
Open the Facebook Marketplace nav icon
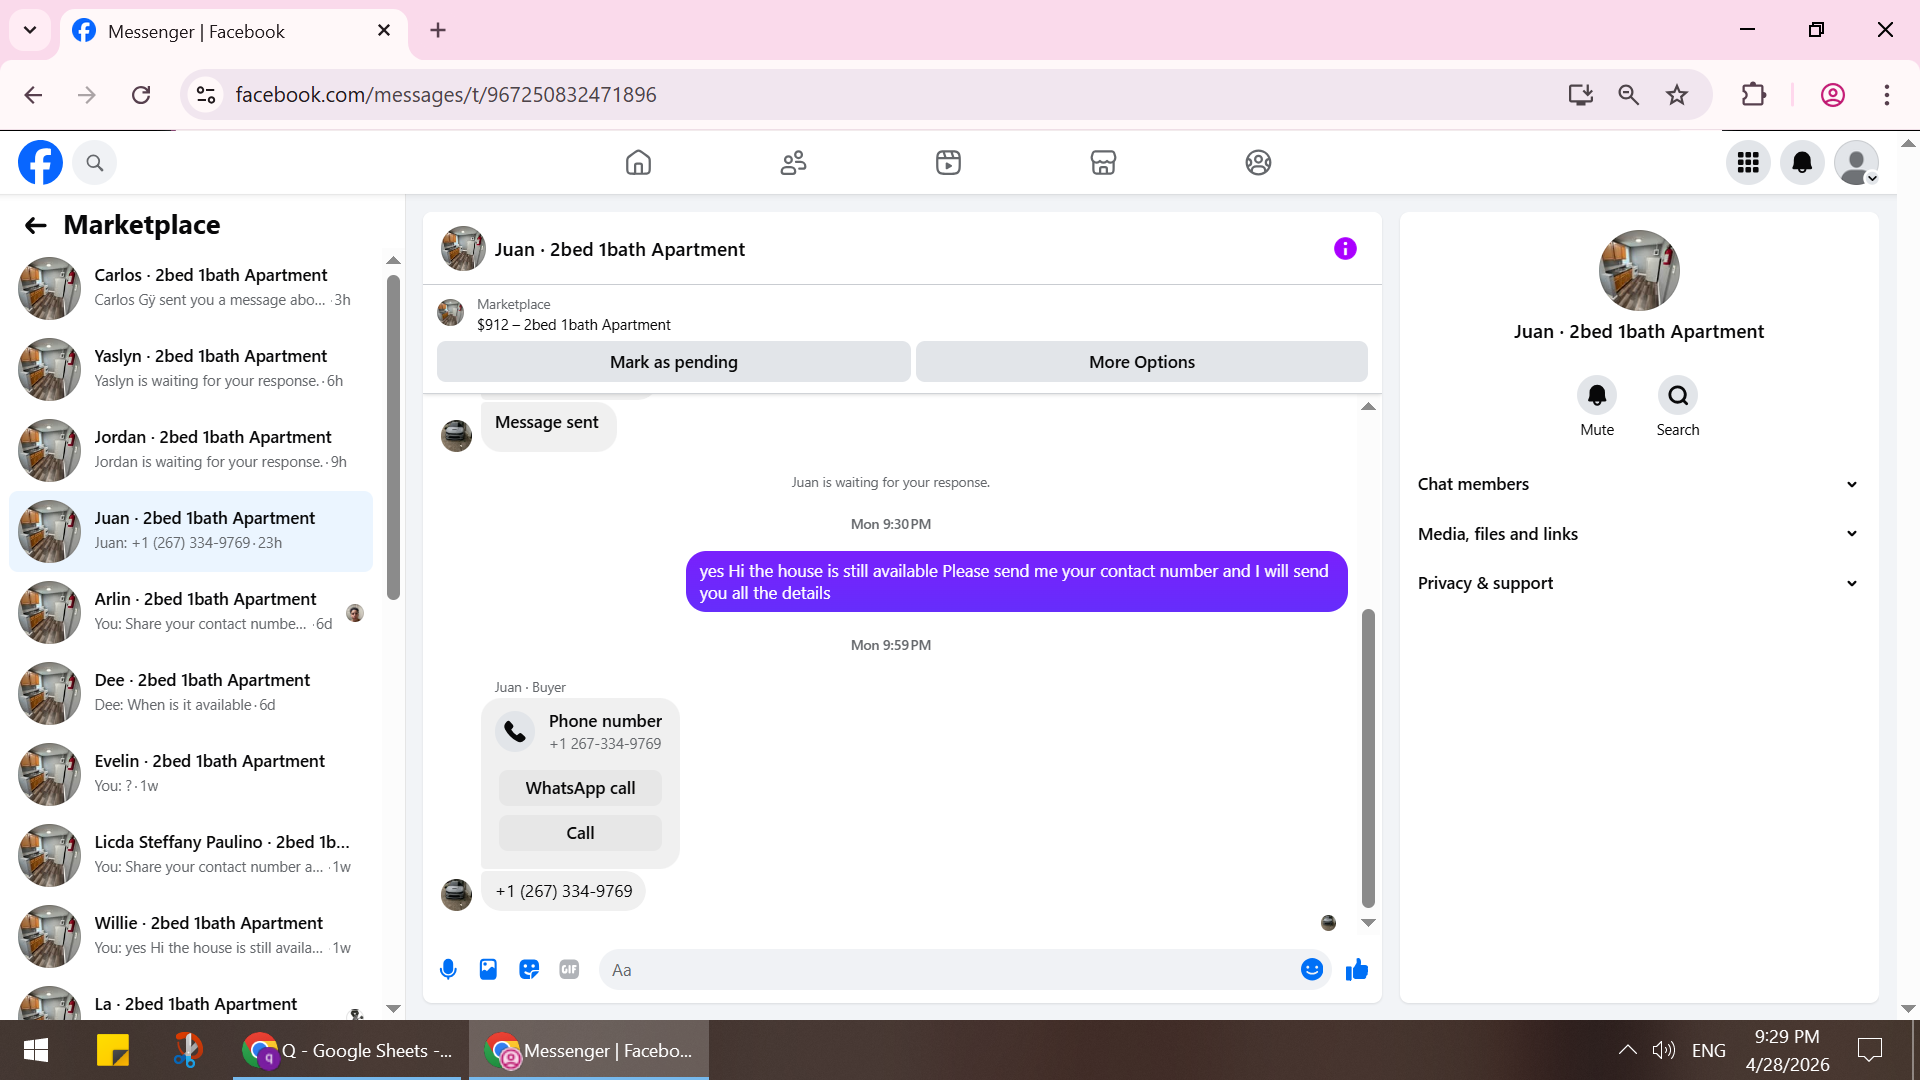(x=1103, y=162)
